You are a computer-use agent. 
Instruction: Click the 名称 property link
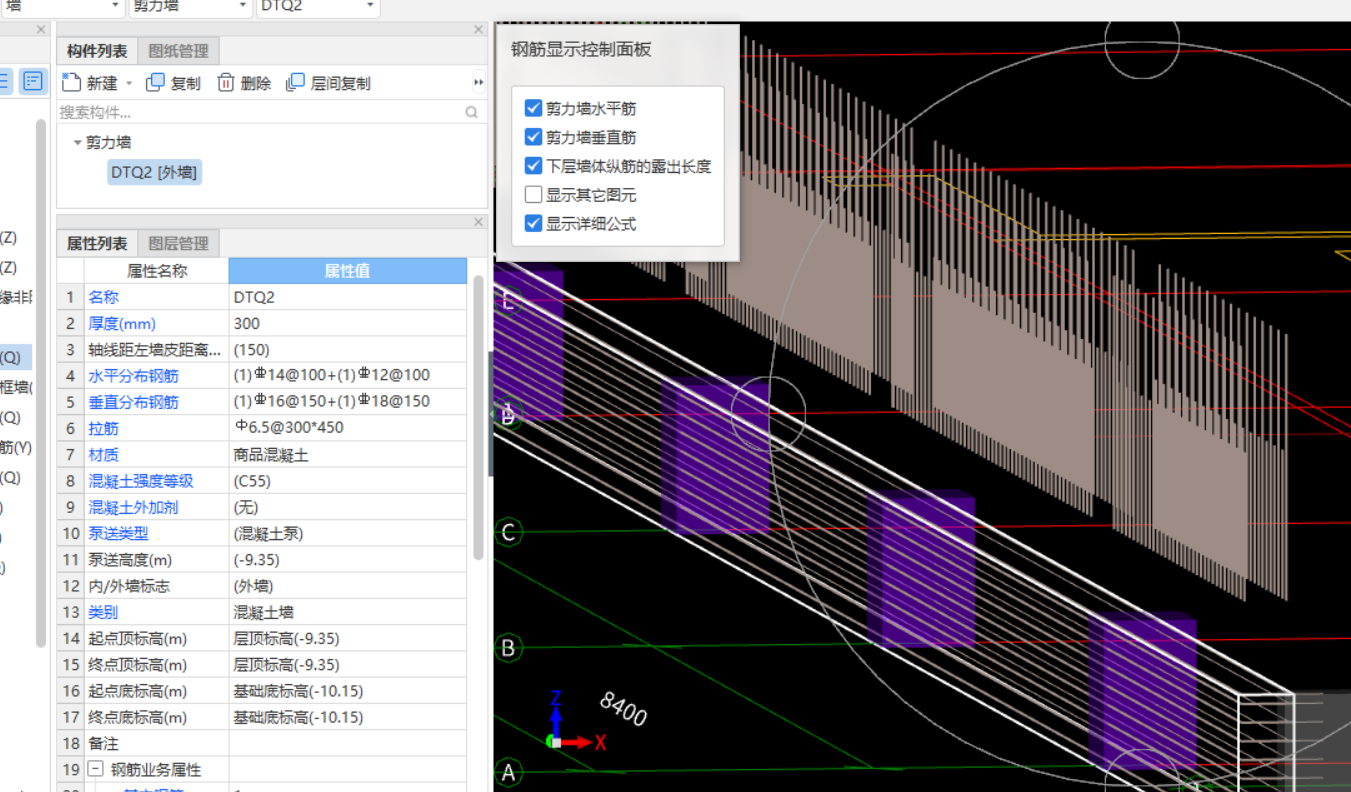pos(103,297)
